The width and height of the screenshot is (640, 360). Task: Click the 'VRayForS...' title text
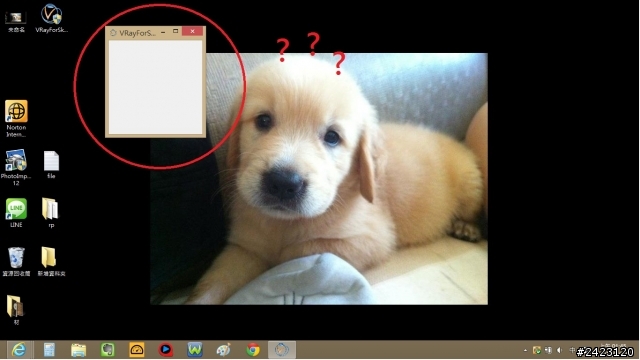tap(138, 33)
